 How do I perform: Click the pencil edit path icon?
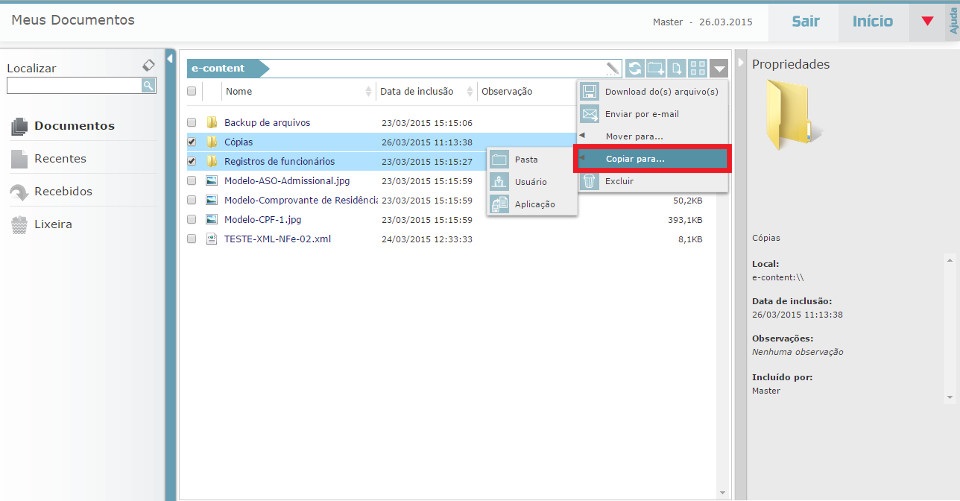pos(613,69)
